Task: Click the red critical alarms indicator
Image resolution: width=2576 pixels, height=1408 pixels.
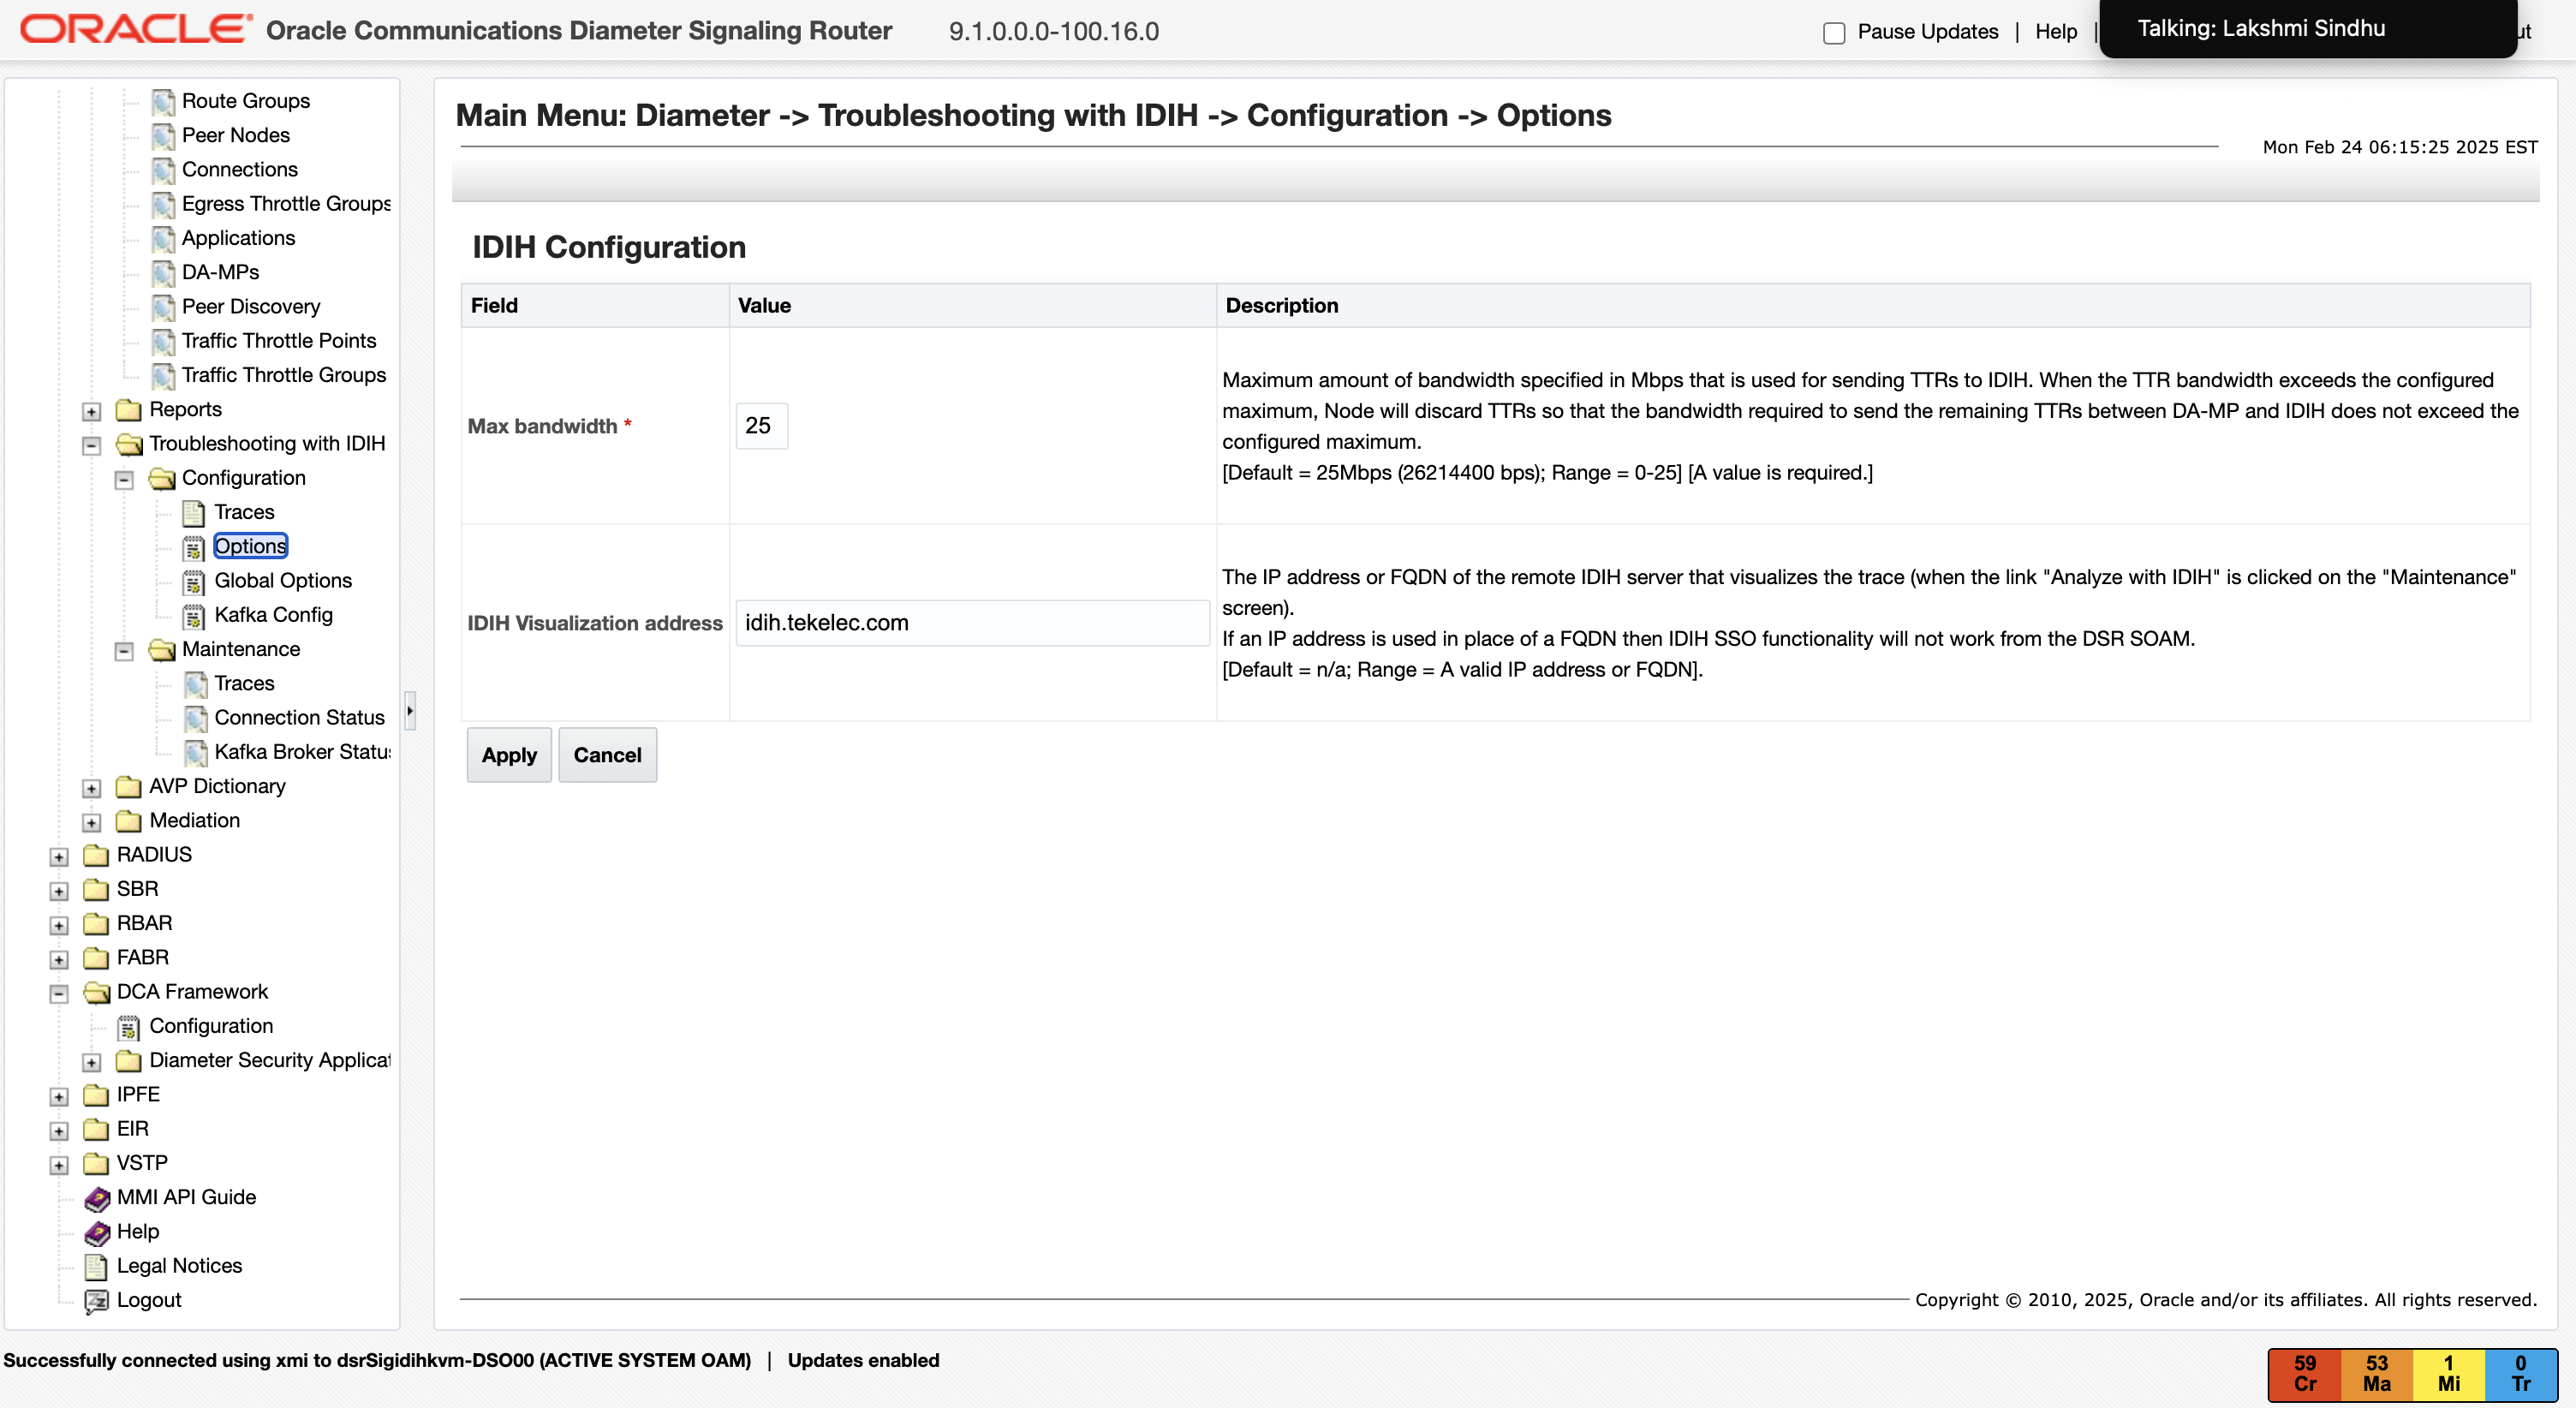Action: point(2304,1373)
